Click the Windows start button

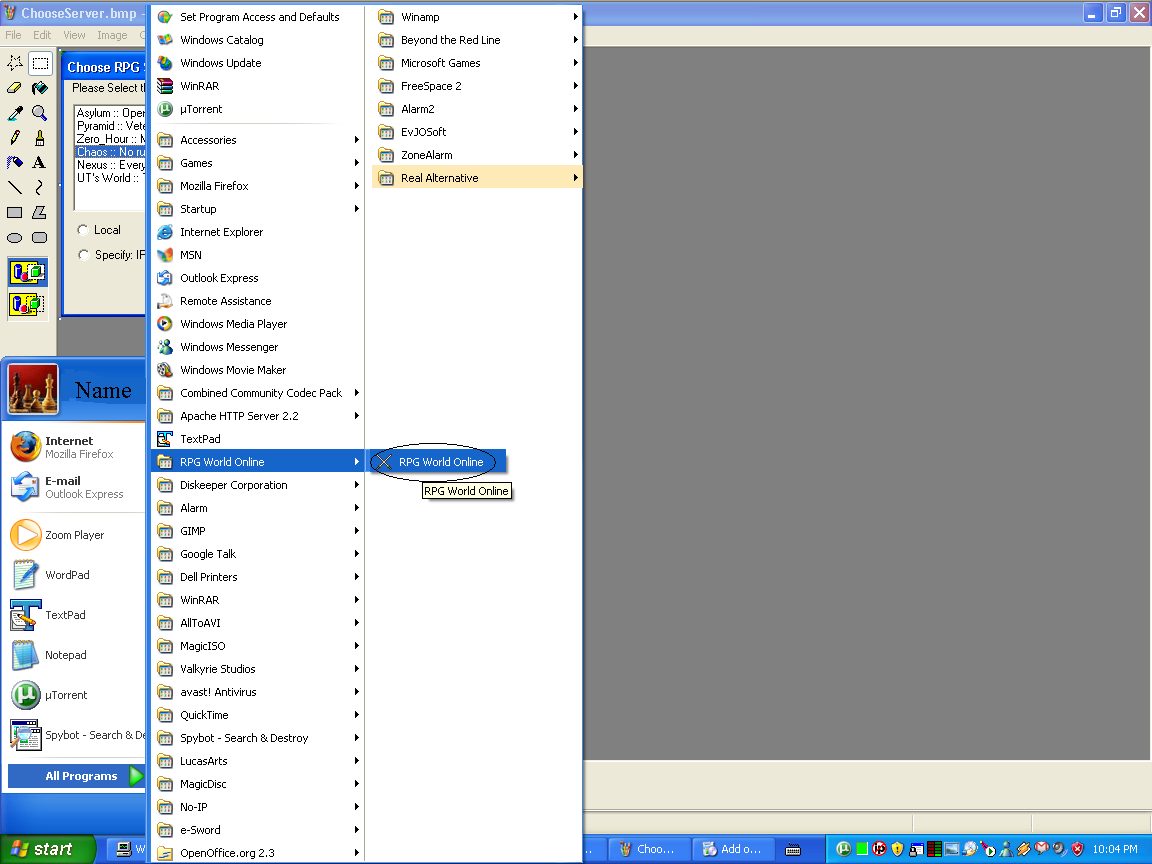46,849
